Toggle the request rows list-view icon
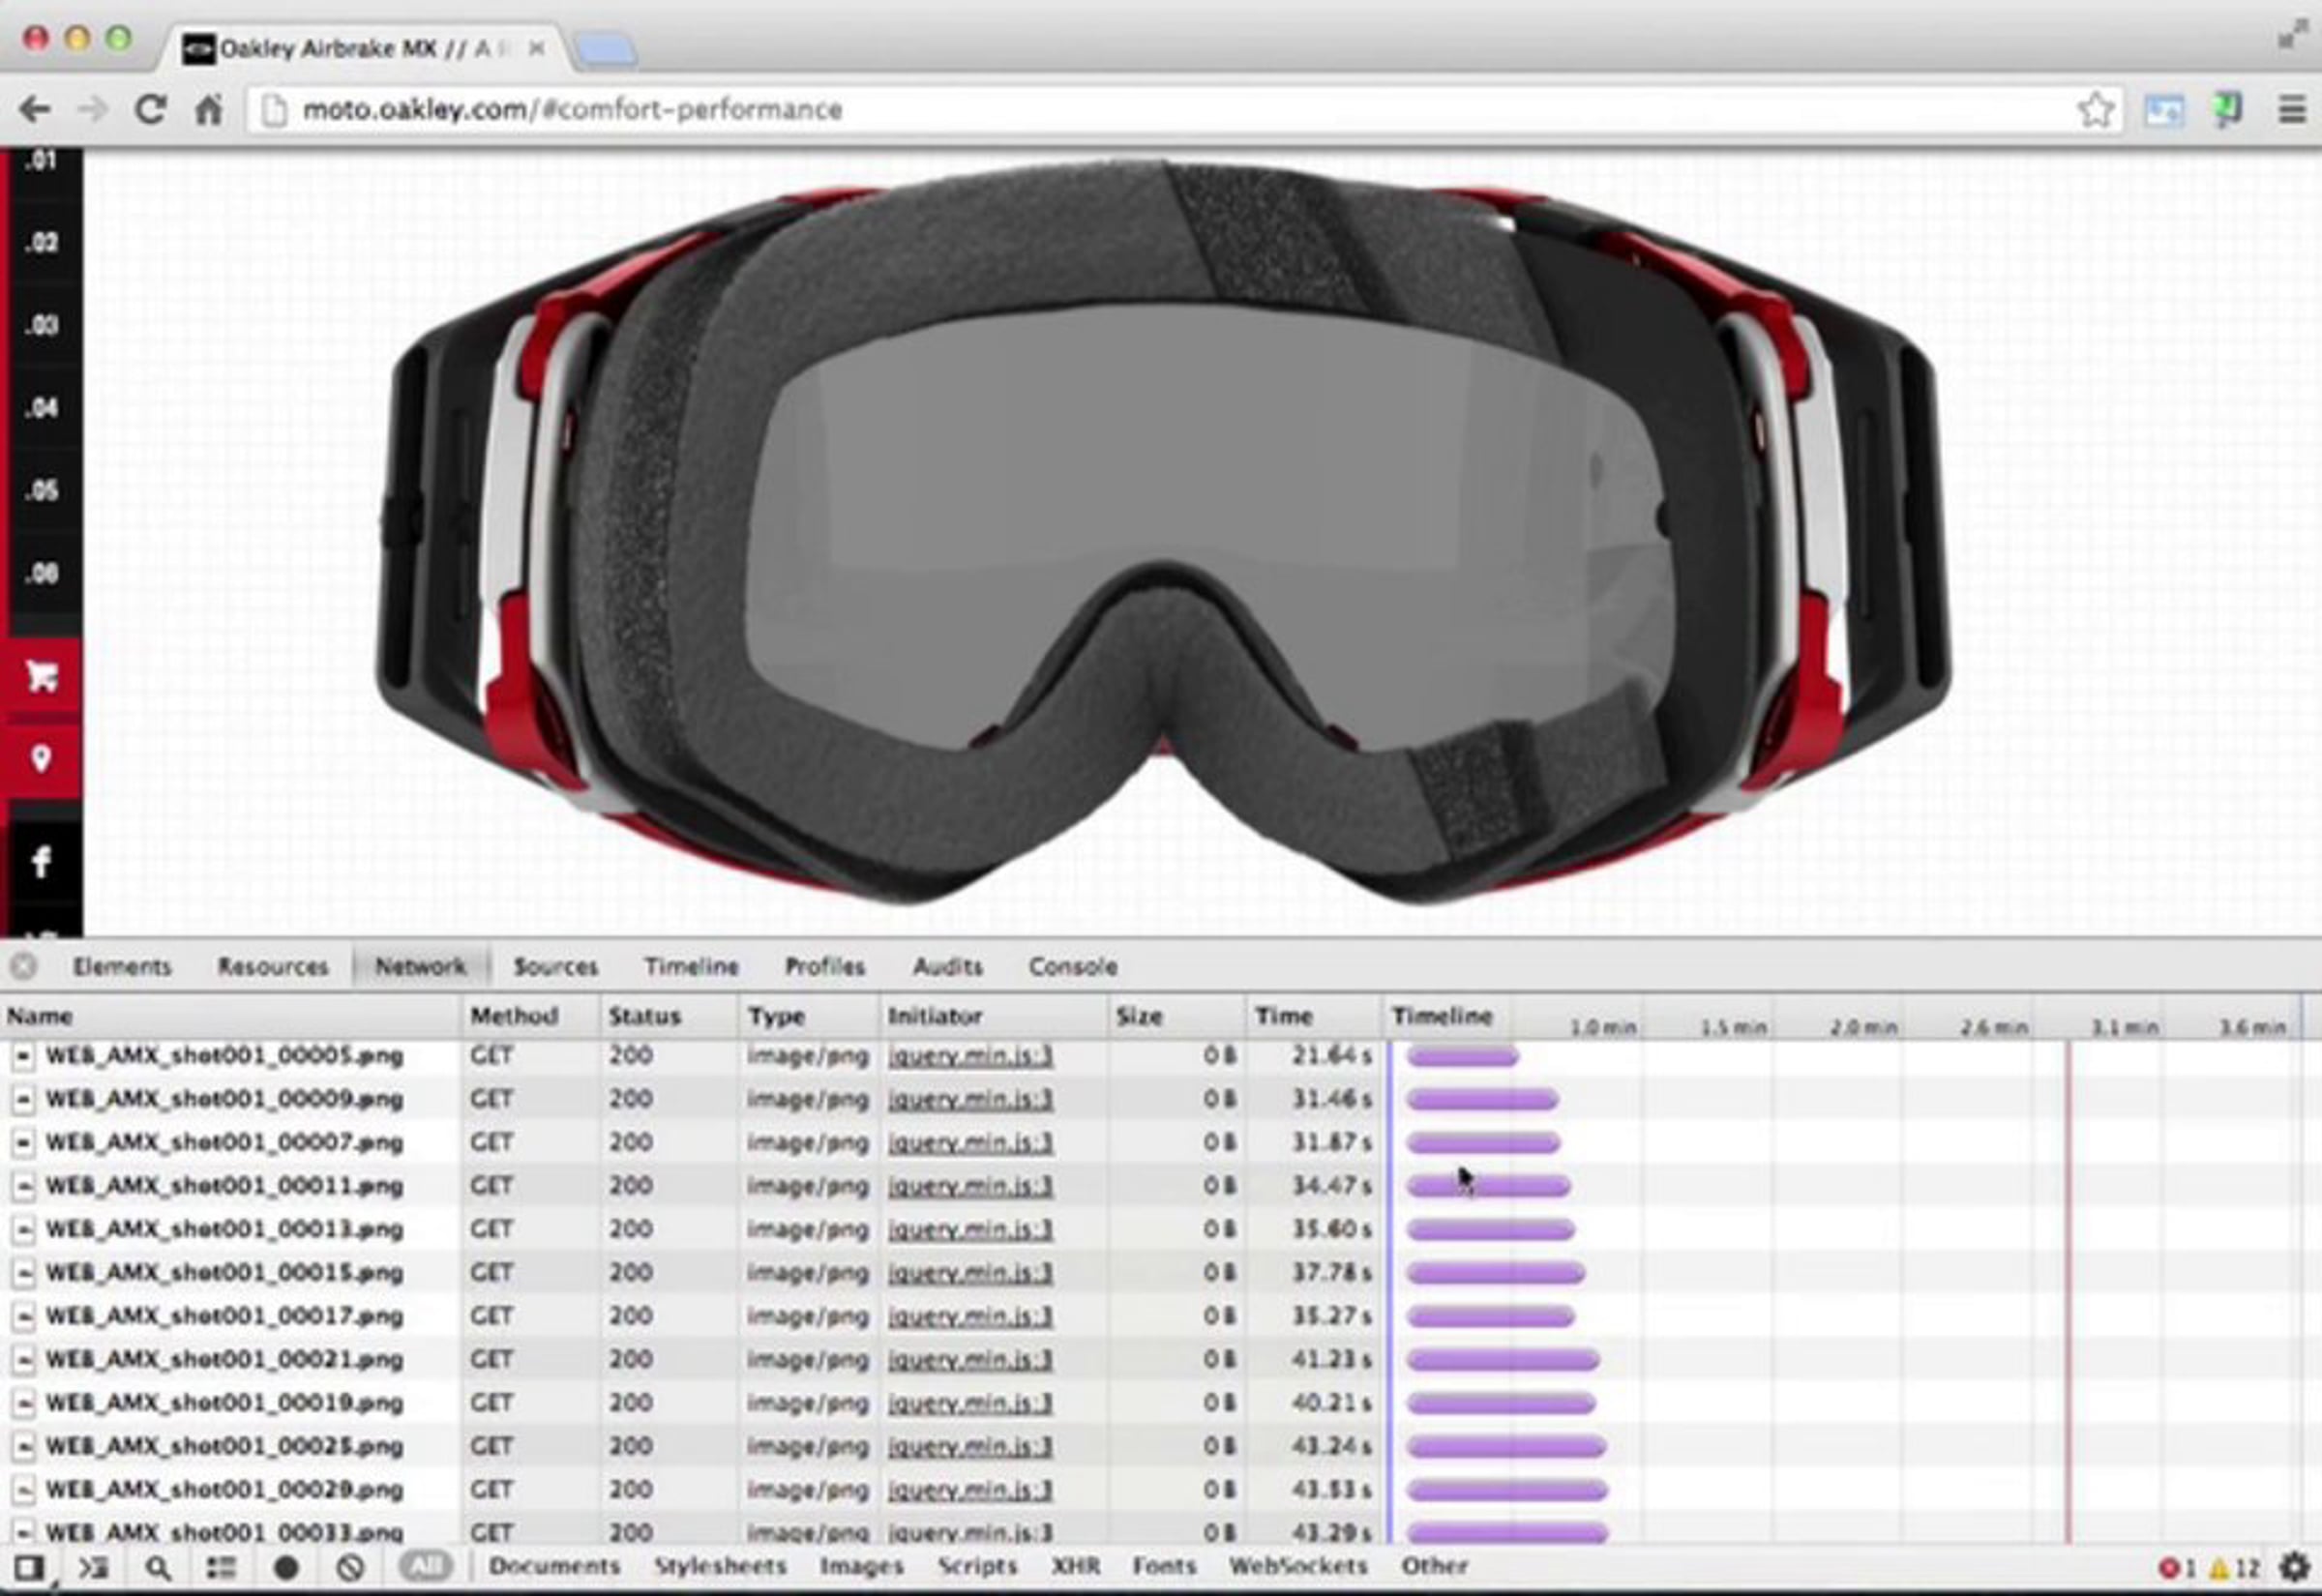This screenshot has width=2322, height=1596. (221, 1567)
